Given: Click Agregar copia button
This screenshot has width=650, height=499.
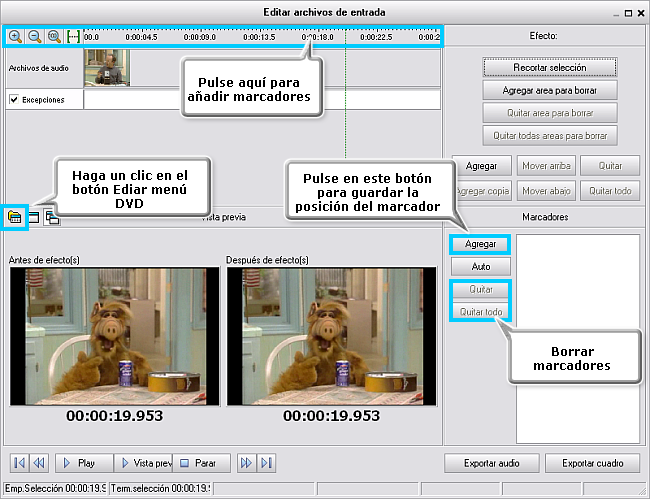Looking at the screenshot, I should click(483, 191).
